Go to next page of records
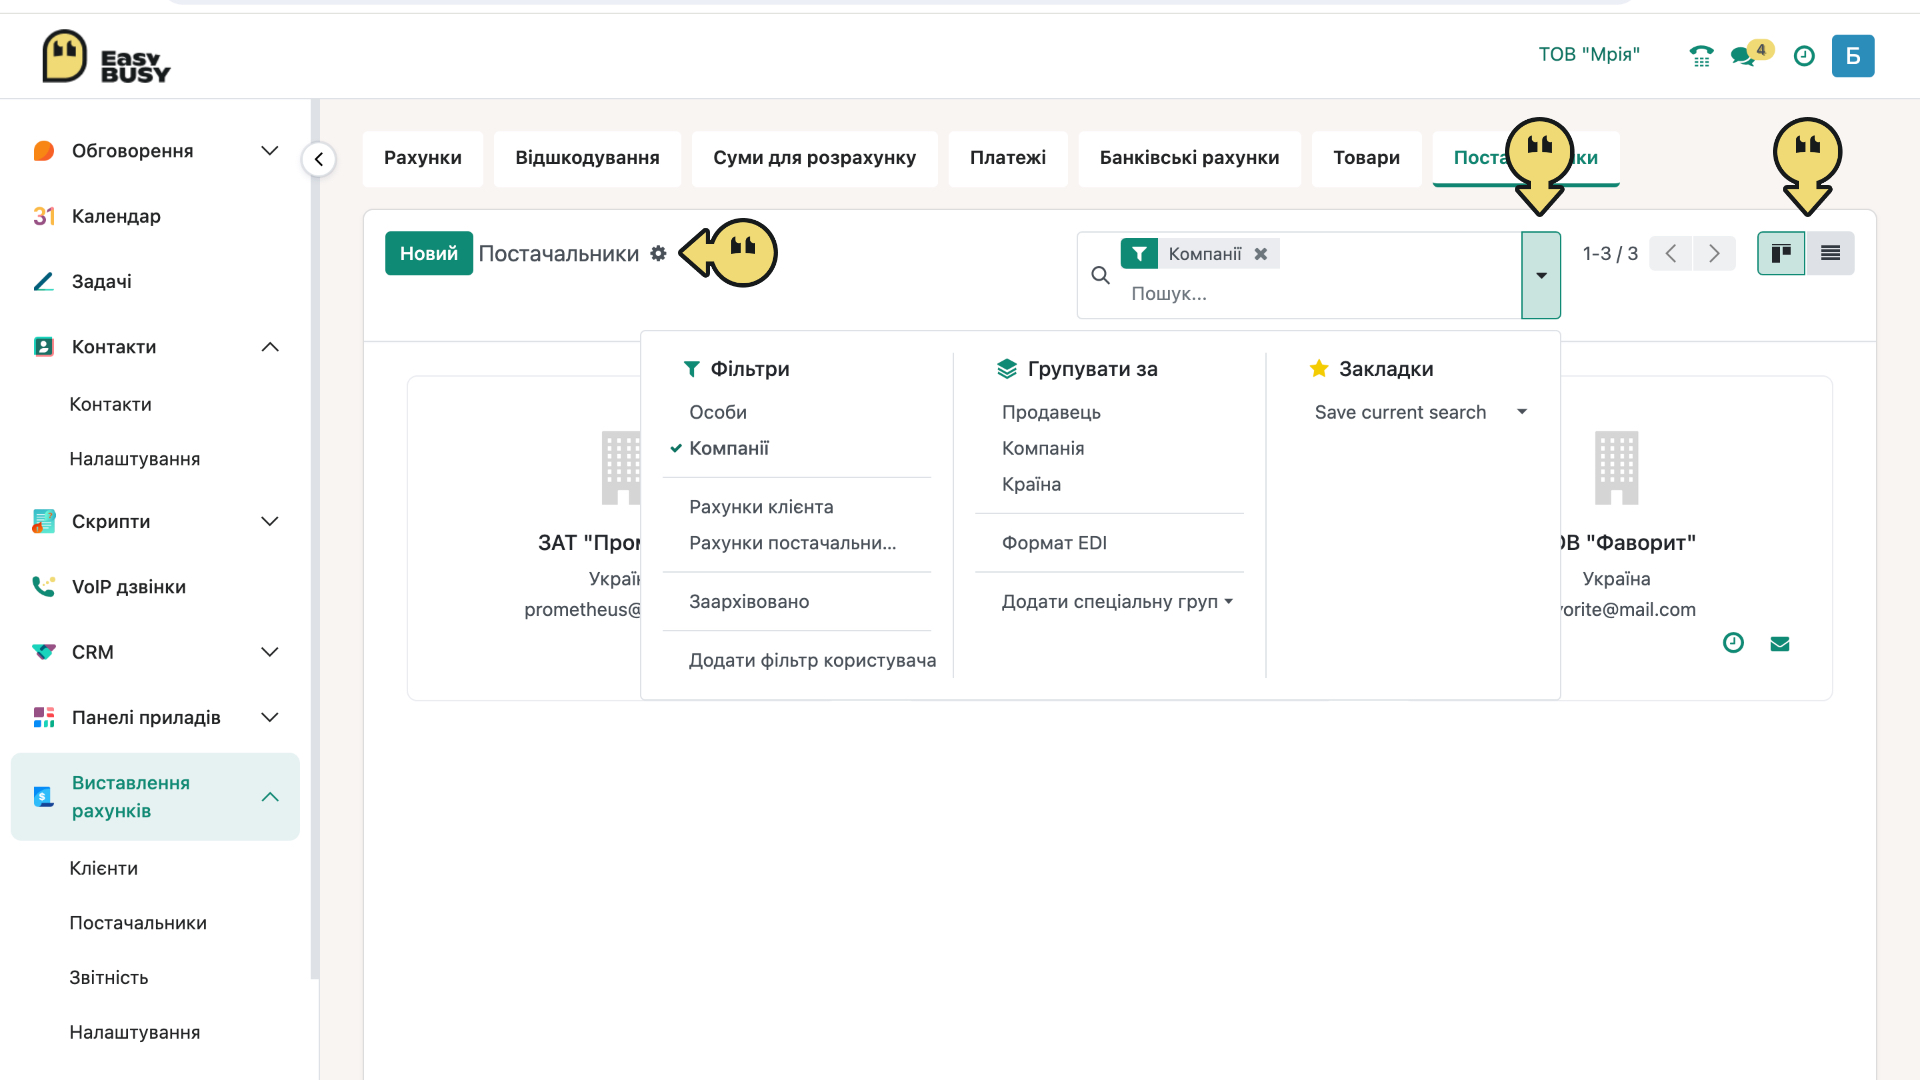This screenshot has width=1920, height=1080. pos(1714,253)
